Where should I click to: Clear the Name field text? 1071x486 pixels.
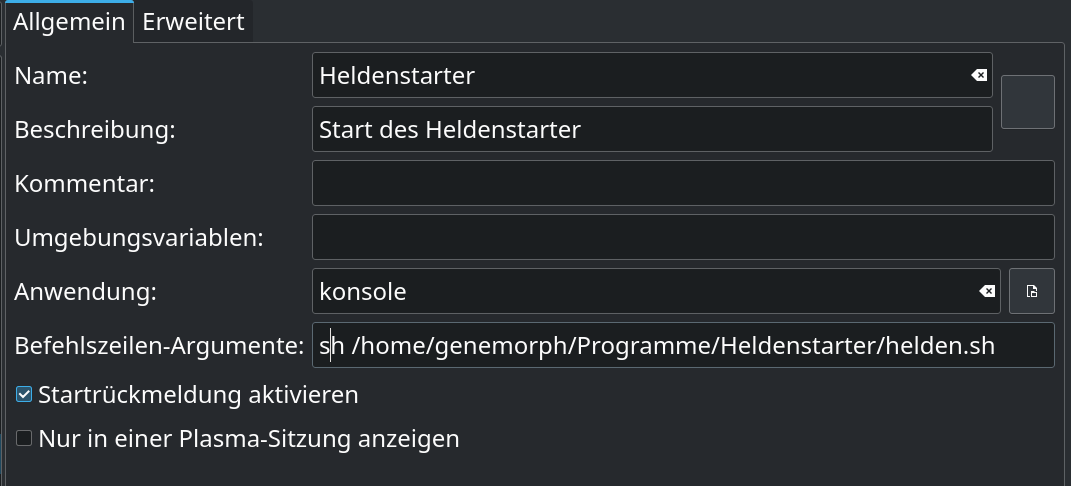click(979, 75)
